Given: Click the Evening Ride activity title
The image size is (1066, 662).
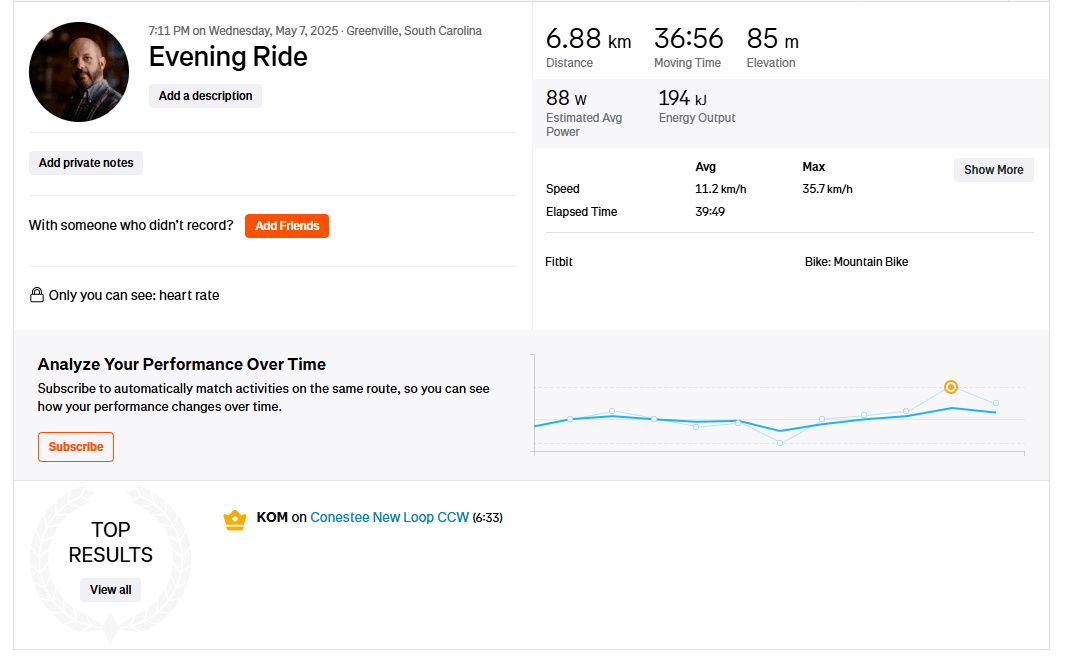Looking at the screenshot, I should coord(228,57).
